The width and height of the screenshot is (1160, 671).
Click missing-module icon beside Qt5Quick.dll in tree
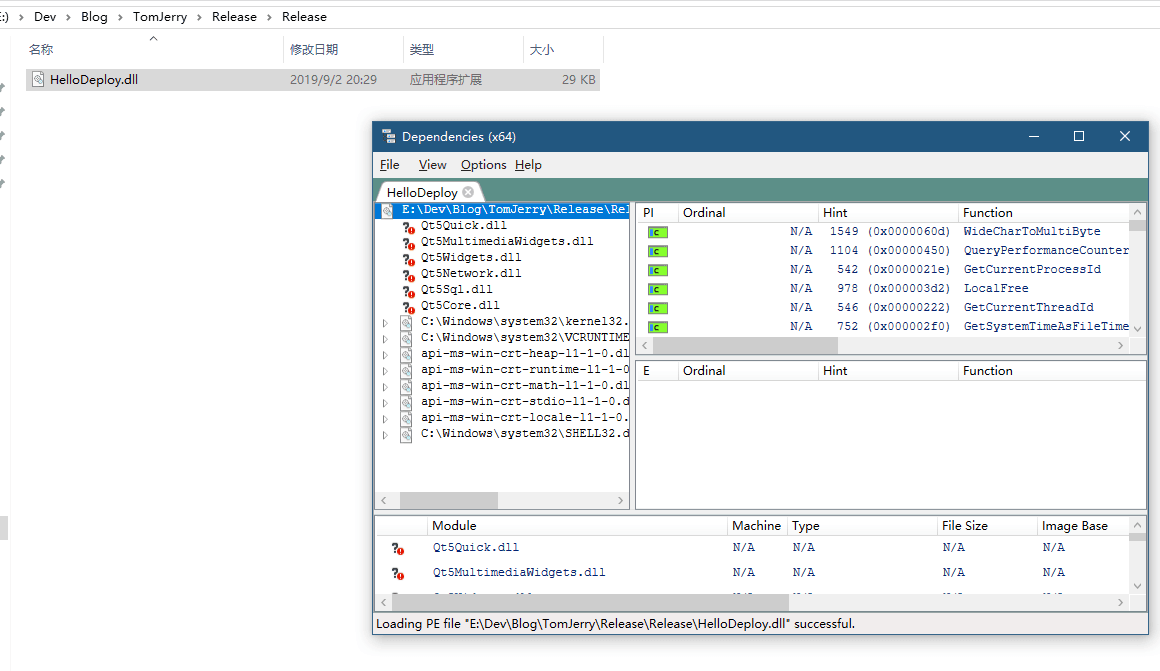(408, 226)
